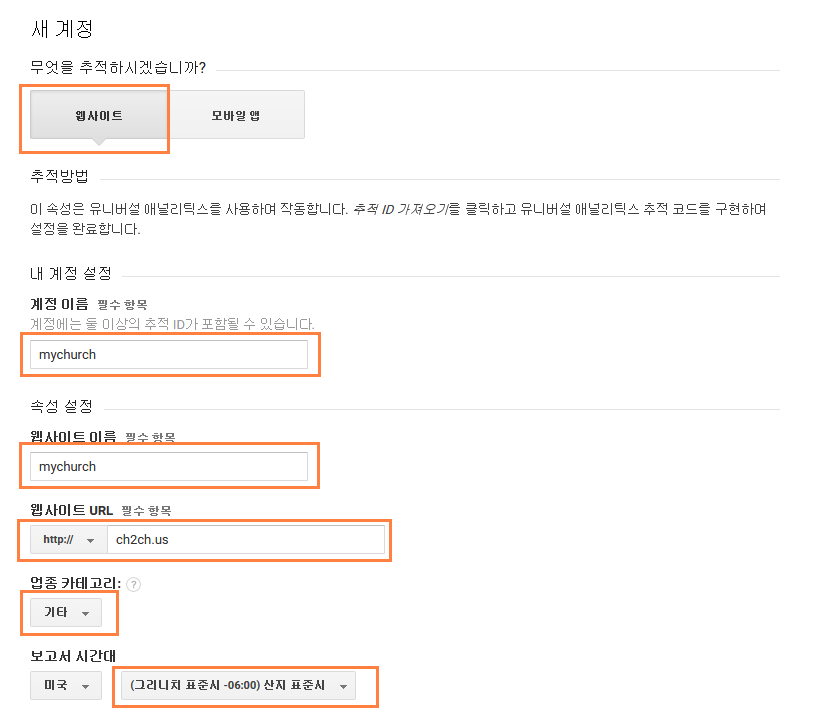Open the http:// protocol dropdown
833x719 pixels.
68,539
